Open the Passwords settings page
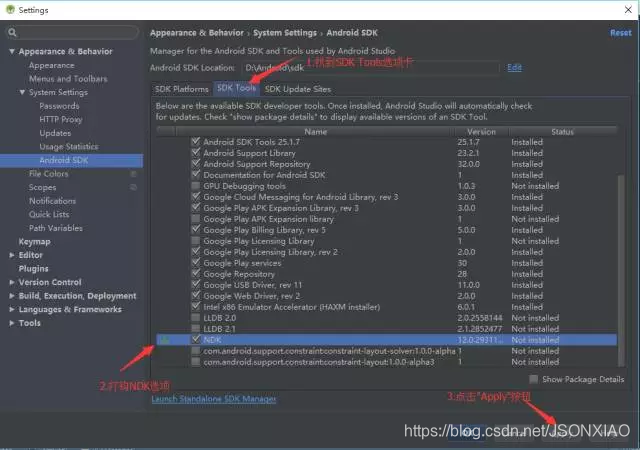640x450 pixels. (x=59, y=106)
